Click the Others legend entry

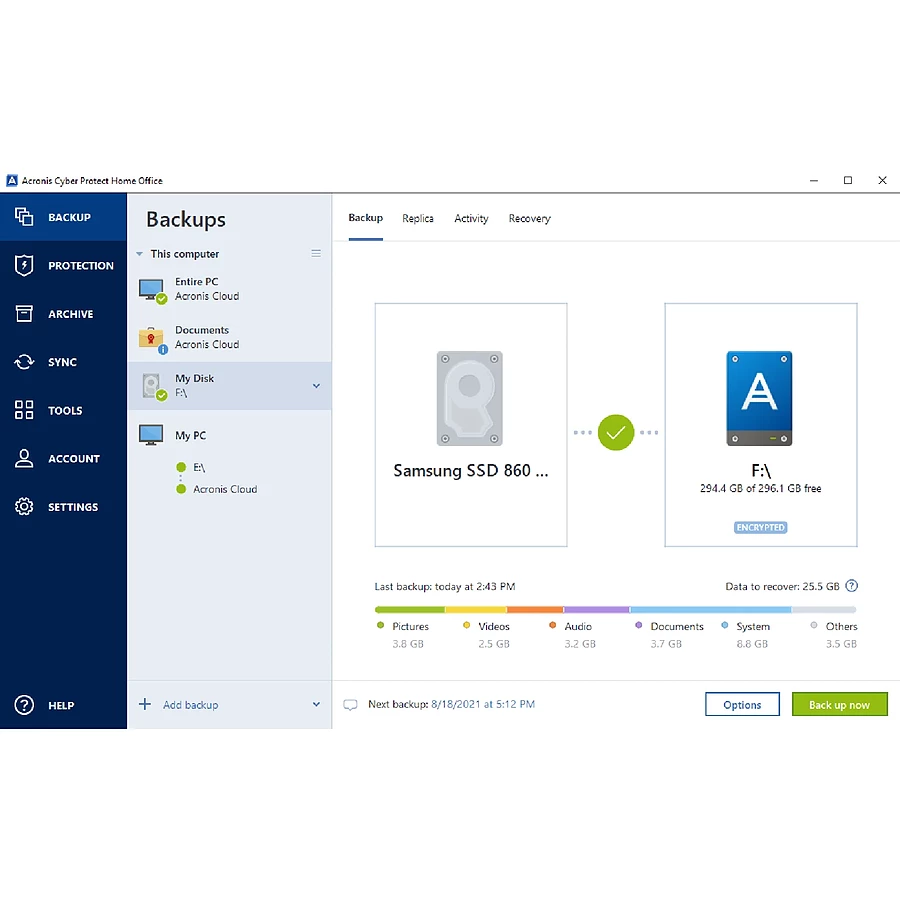pos(834,634)
